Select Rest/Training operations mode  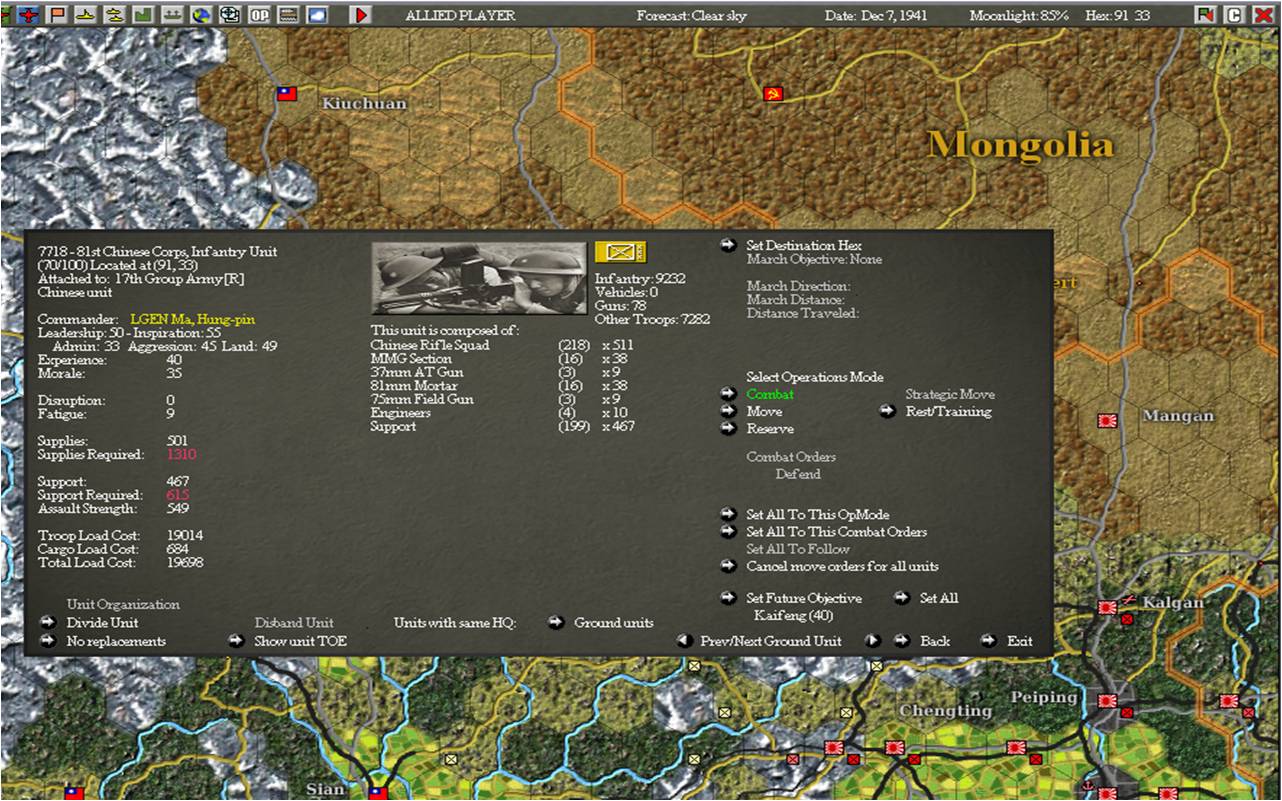(948, 411)
